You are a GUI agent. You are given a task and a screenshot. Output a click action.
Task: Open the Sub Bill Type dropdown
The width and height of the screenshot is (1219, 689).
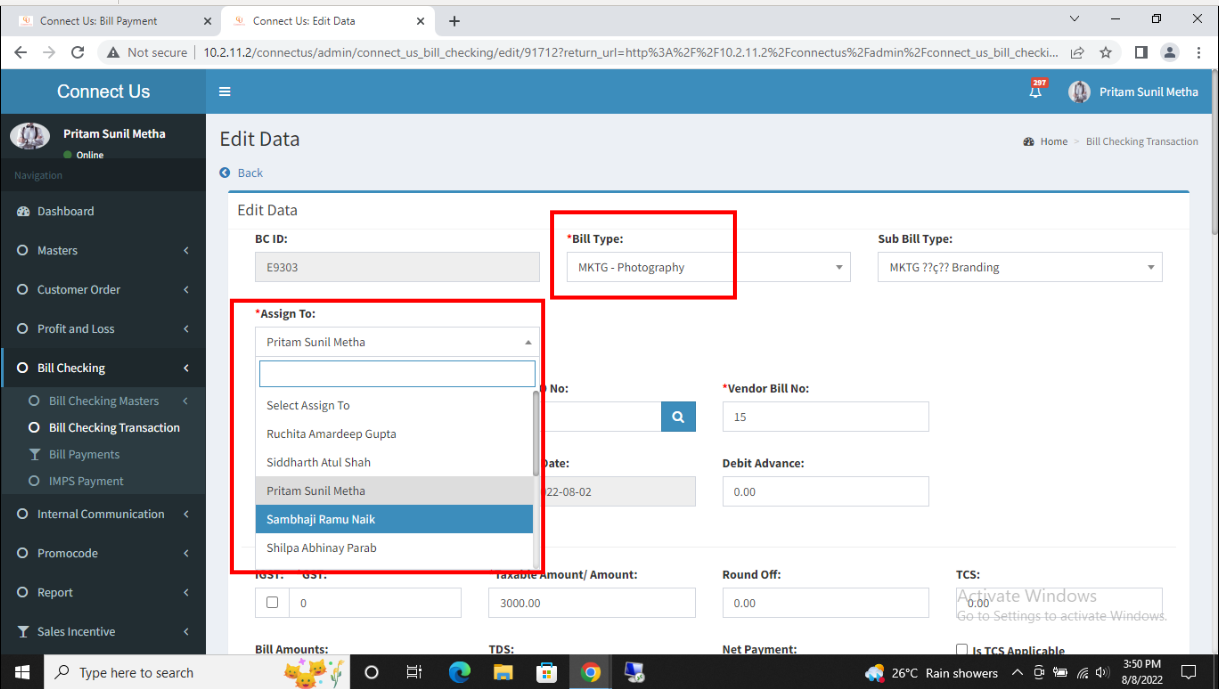tap(1020, 267)
